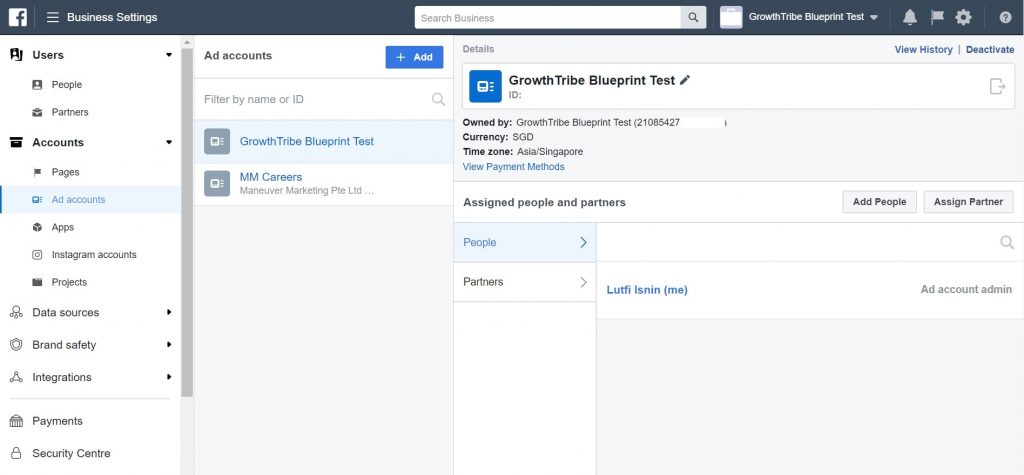Open Payments in the sidebar

[57, 421]
